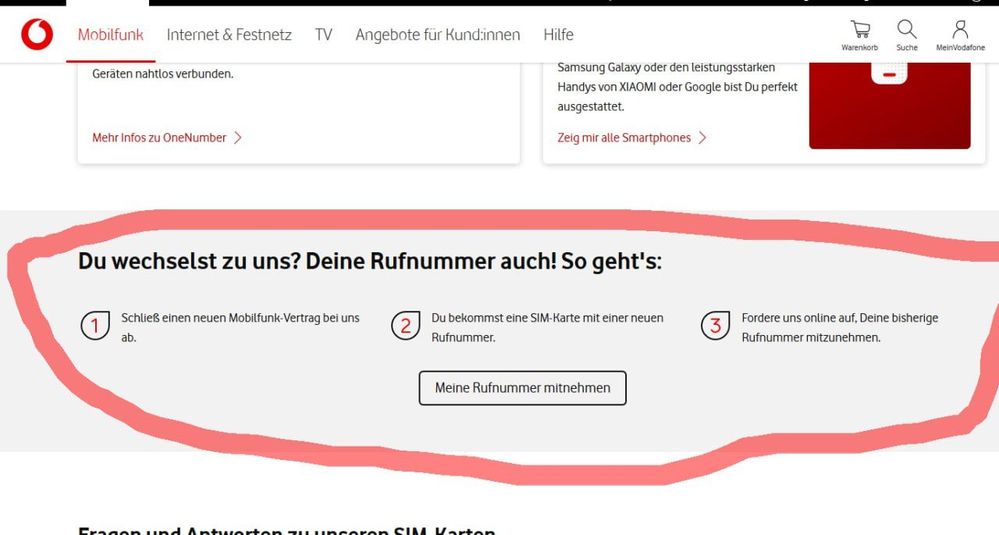
Task: Click the step 2 number icon
Action: click(x=405, y=325)
